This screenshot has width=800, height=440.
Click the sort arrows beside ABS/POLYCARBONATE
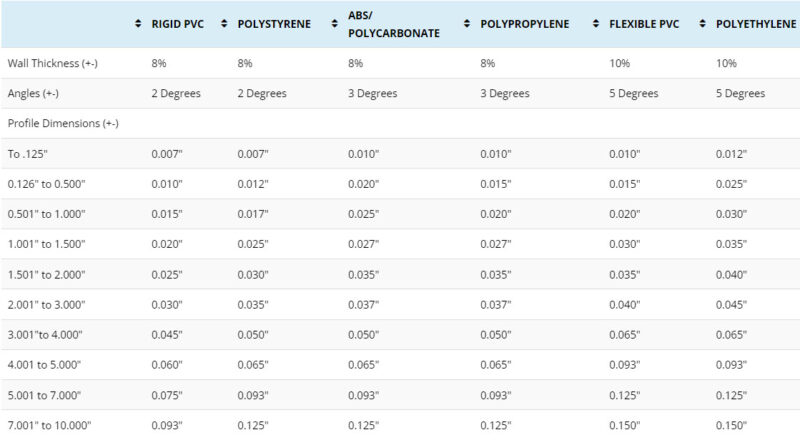click(x=335, y=23)
